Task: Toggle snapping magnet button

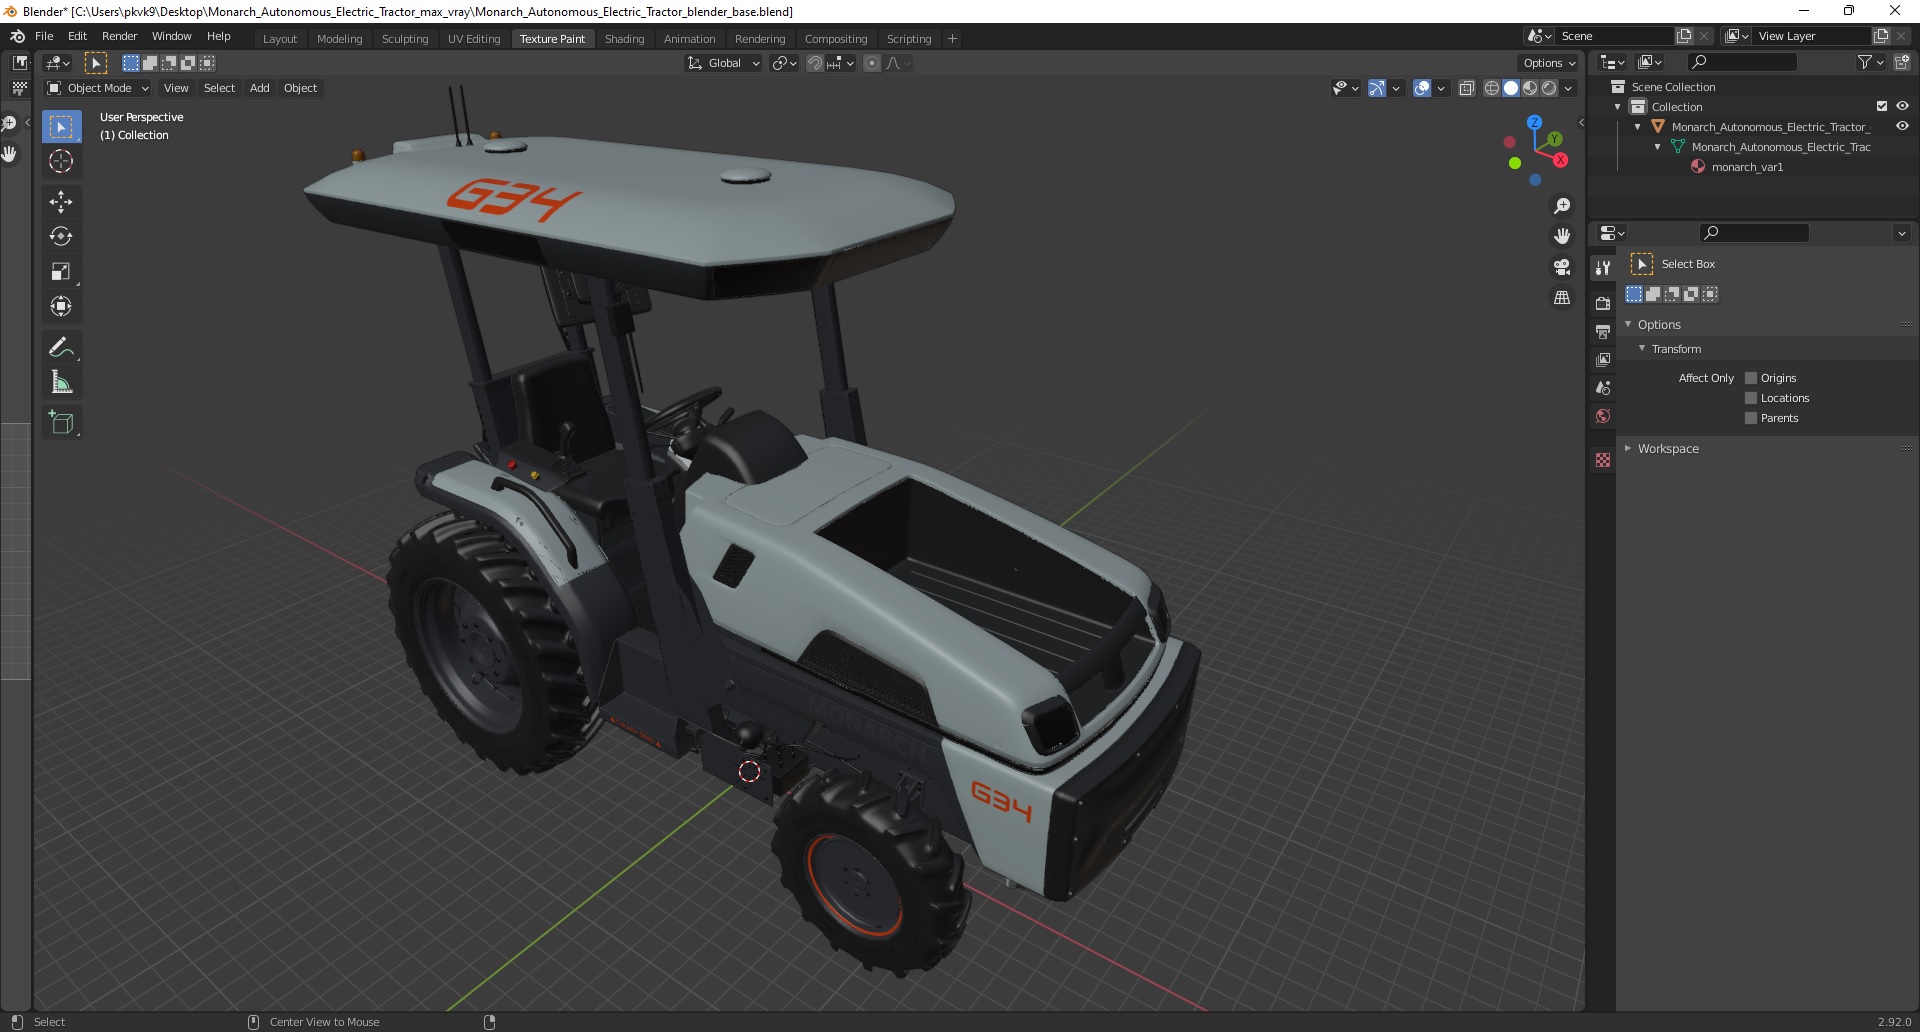Action: coord(815,63)
